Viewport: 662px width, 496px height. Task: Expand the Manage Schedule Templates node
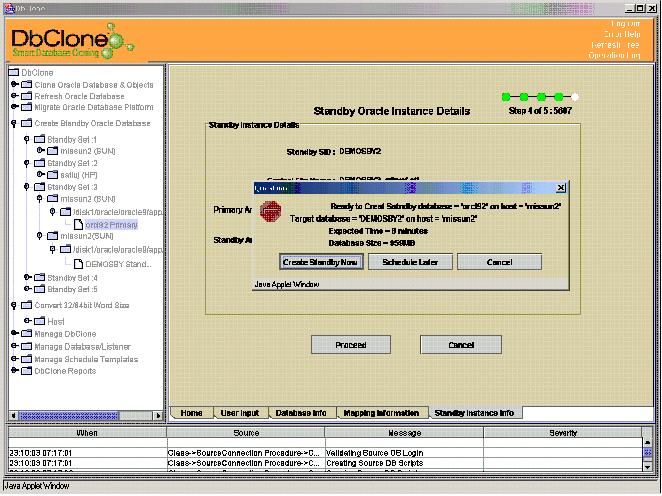15,359
